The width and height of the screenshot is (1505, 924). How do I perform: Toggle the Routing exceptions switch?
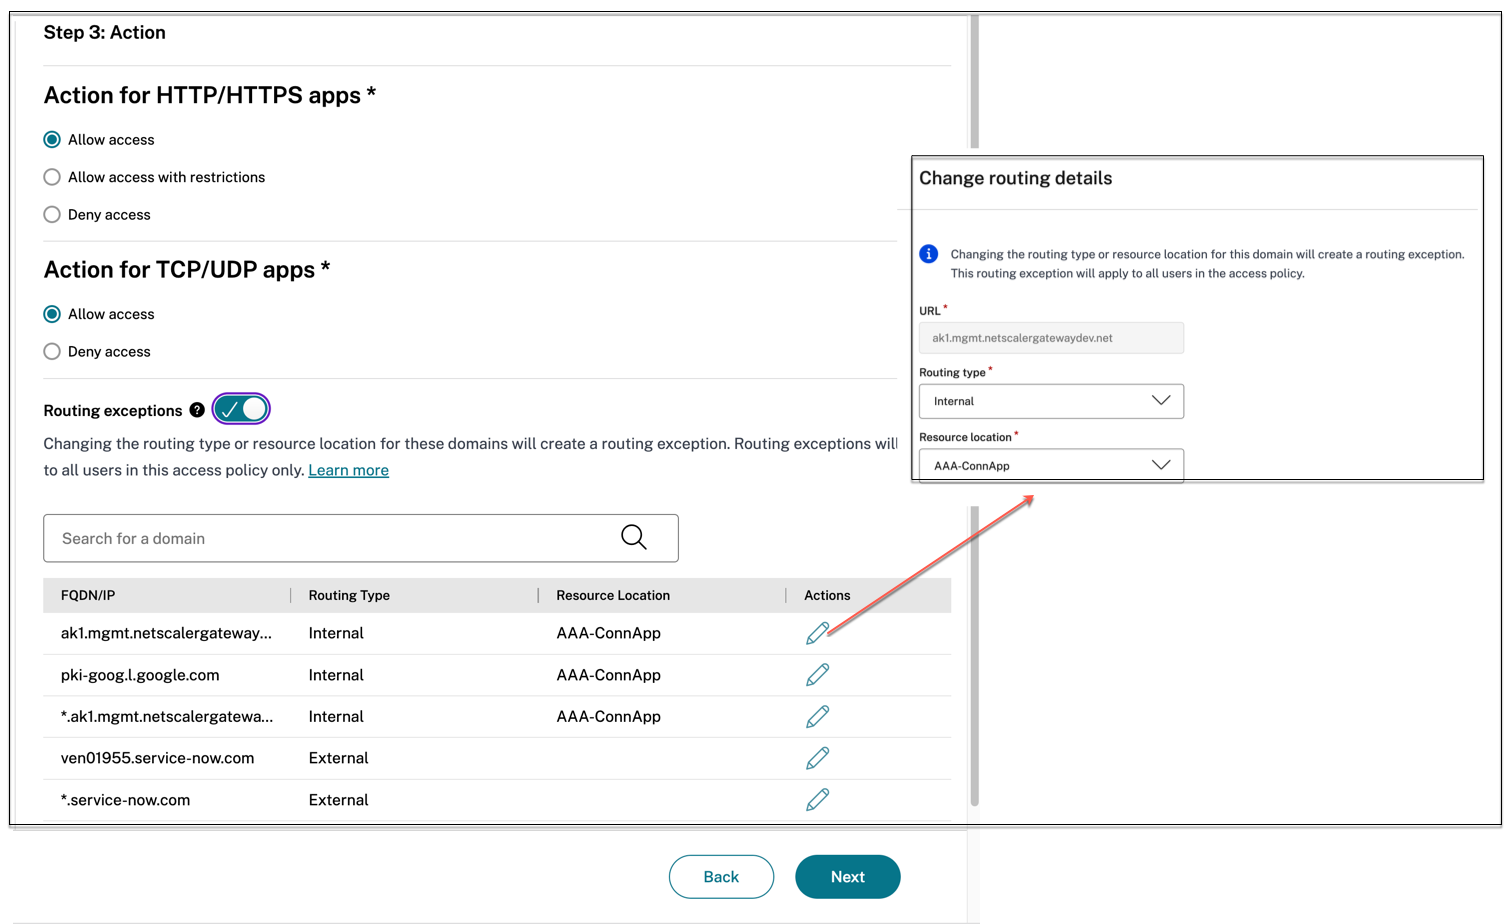pos(241,409)
